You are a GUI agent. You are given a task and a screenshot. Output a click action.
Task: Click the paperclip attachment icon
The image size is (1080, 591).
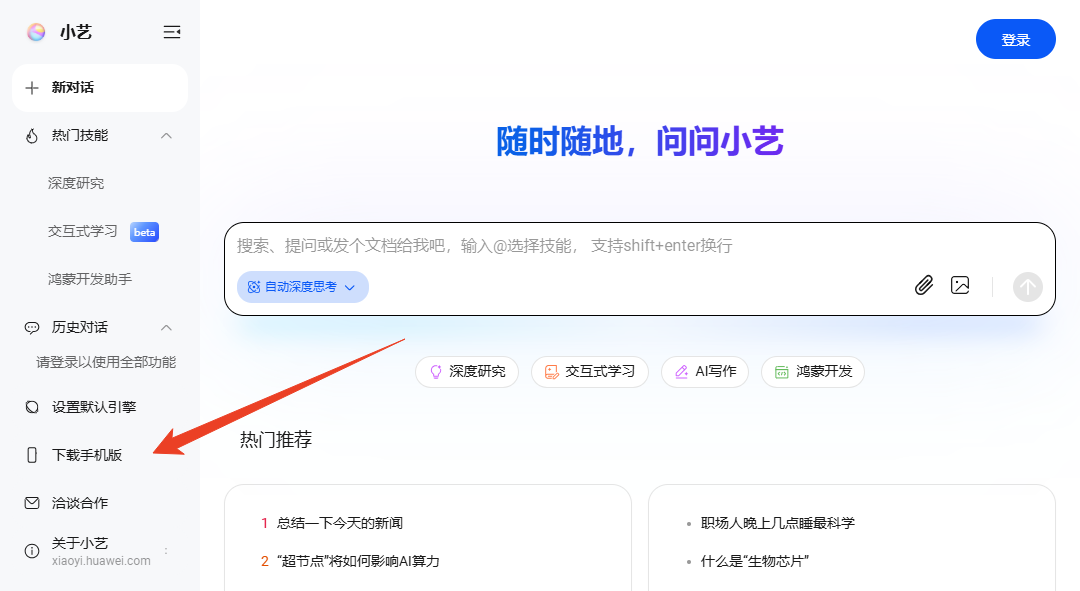point(923,285)
